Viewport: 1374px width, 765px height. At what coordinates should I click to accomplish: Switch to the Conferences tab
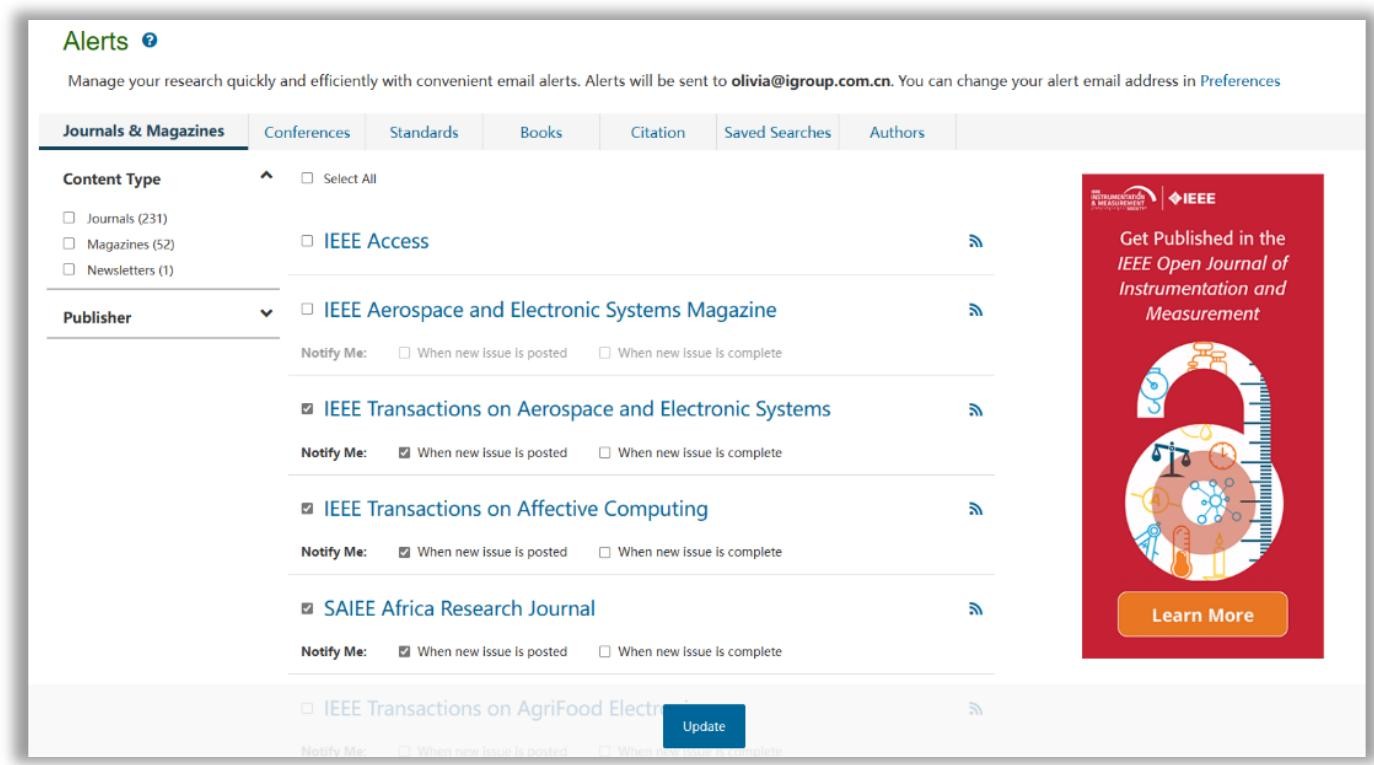tap(306, 132)
